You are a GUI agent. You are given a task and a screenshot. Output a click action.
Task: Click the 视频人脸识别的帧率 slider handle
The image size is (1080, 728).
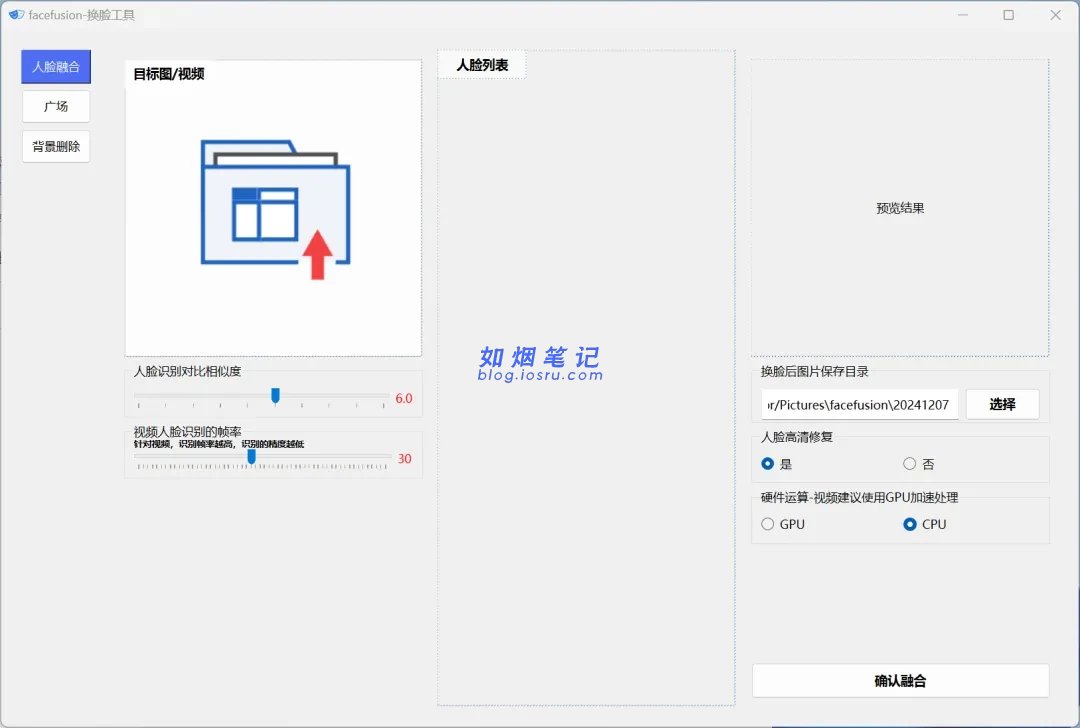pos(251,457)
